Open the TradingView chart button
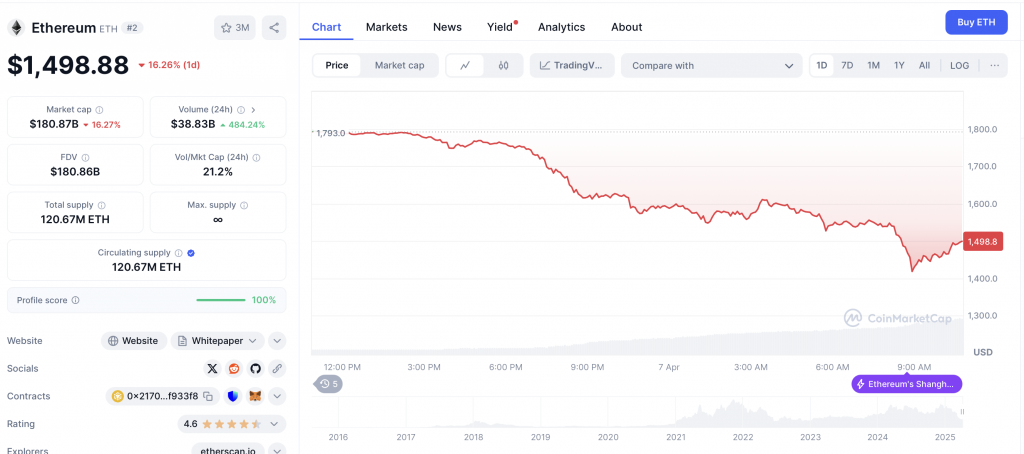The width and height of the screenshot is (1024, 454). (572, 65)
